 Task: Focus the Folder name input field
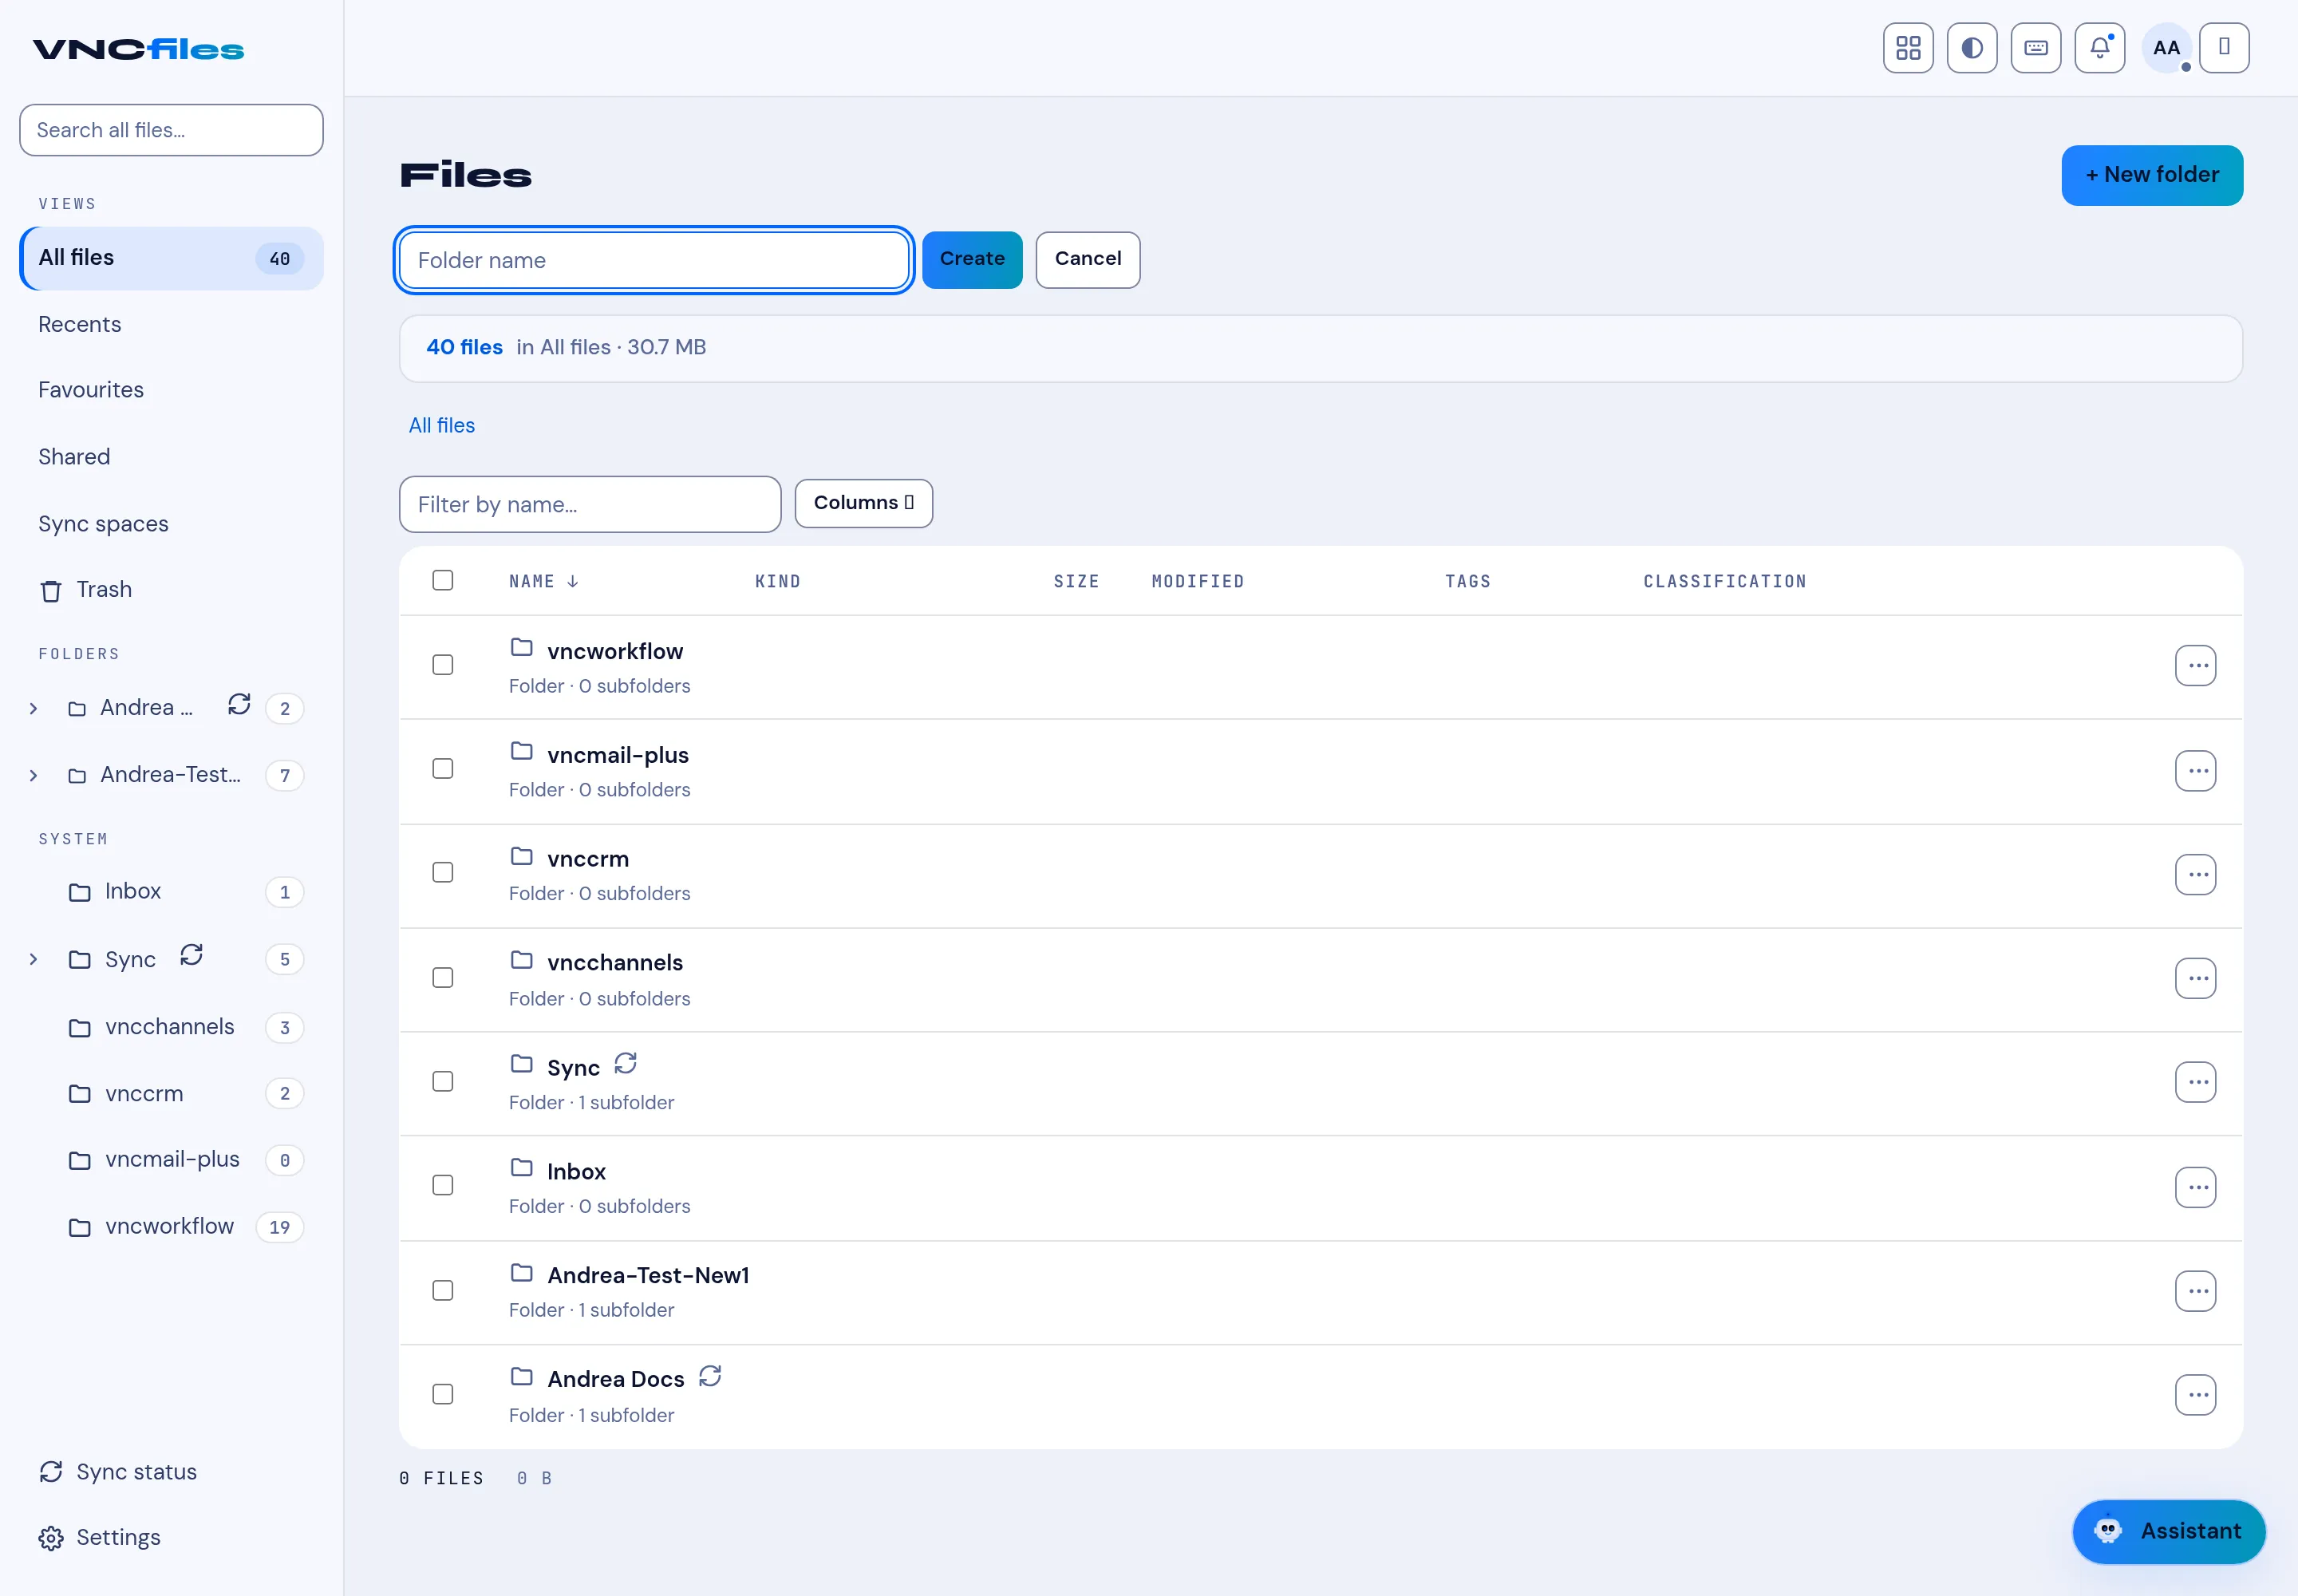(654, 261)
